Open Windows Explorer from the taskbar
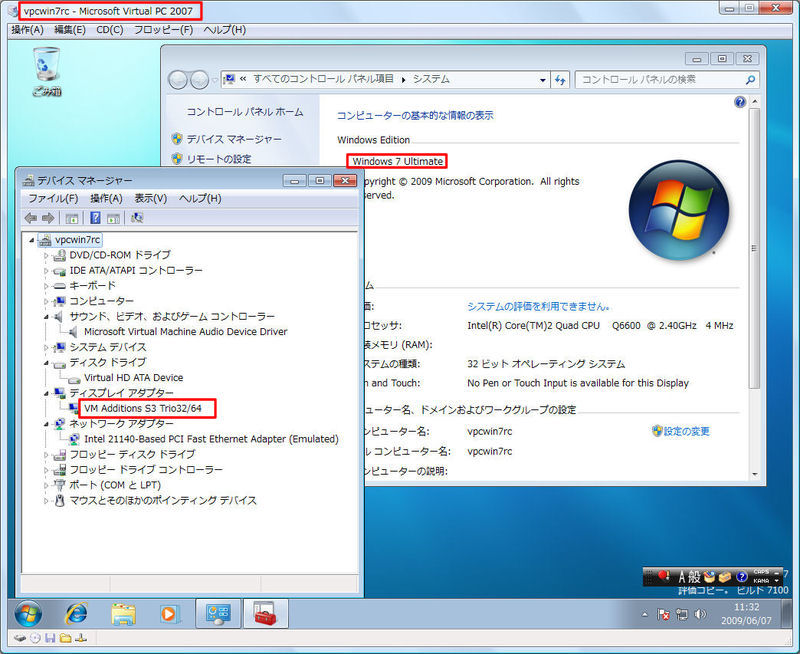The height and width of the screenshot is (654, 800). pyautogui.click(x=123, y=614)
